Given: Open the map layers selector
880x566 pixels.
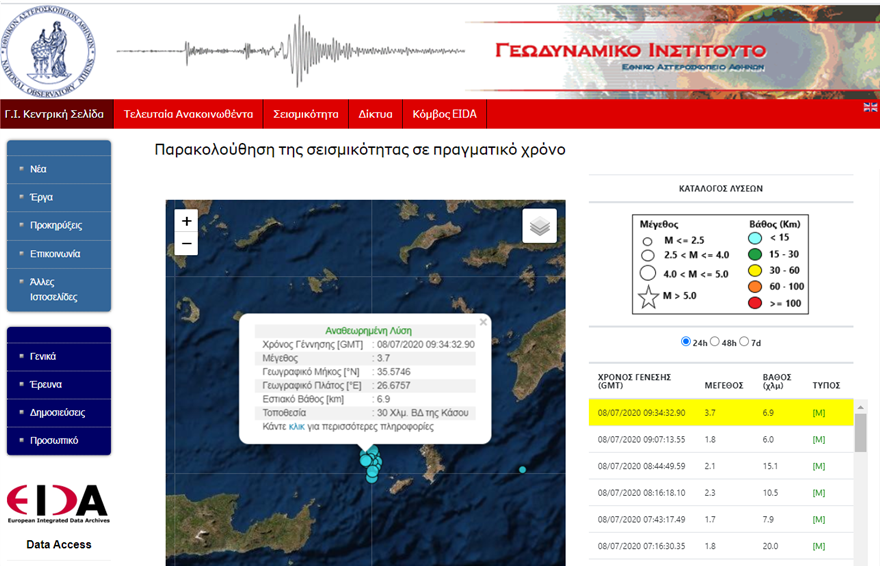Looking at the screenshot, I should point(539,226).
